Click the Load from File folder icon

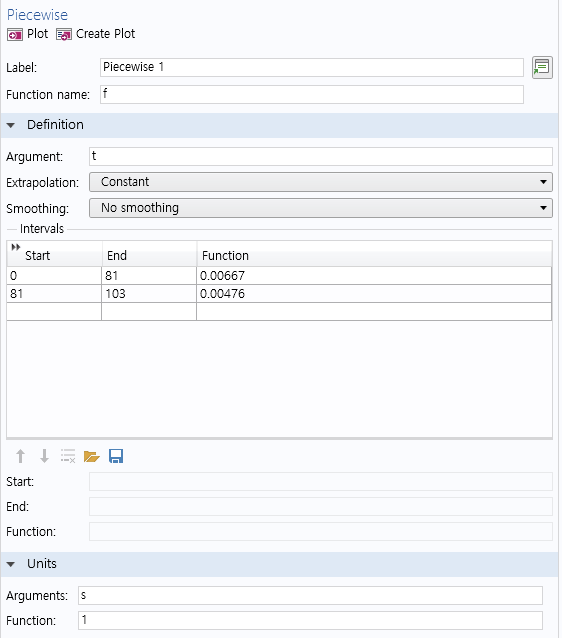point(92,456)
